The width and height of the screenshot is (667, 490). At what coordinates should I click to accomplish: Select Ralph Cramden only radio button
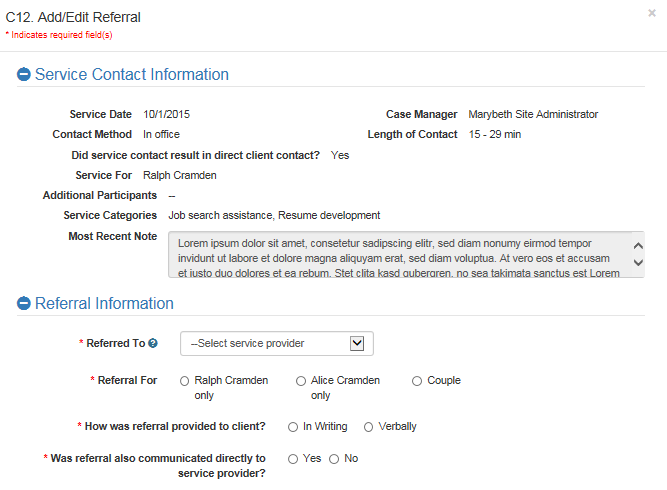tap(184, 381)
